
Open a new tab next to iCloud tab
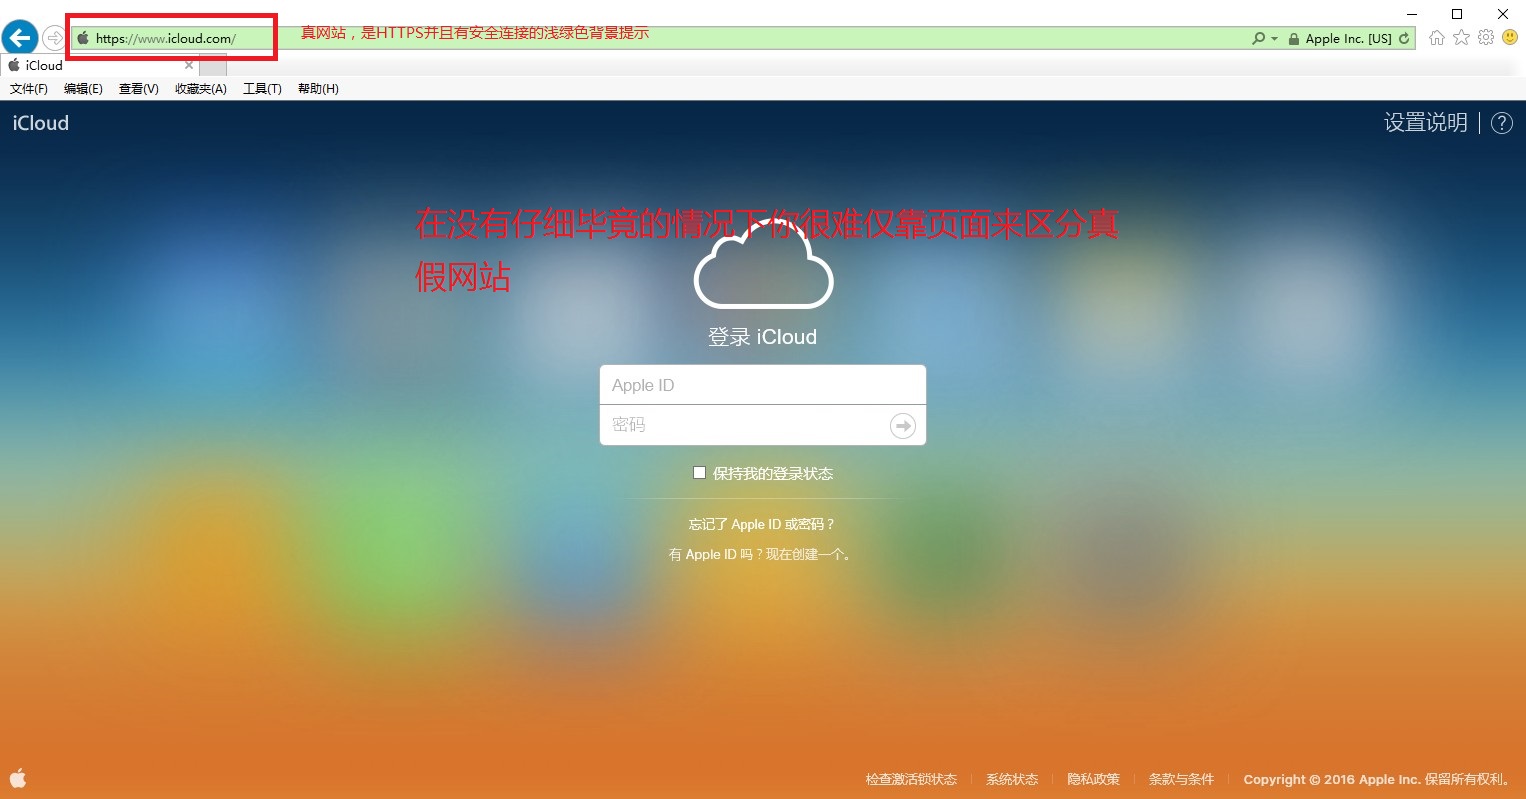213,66
